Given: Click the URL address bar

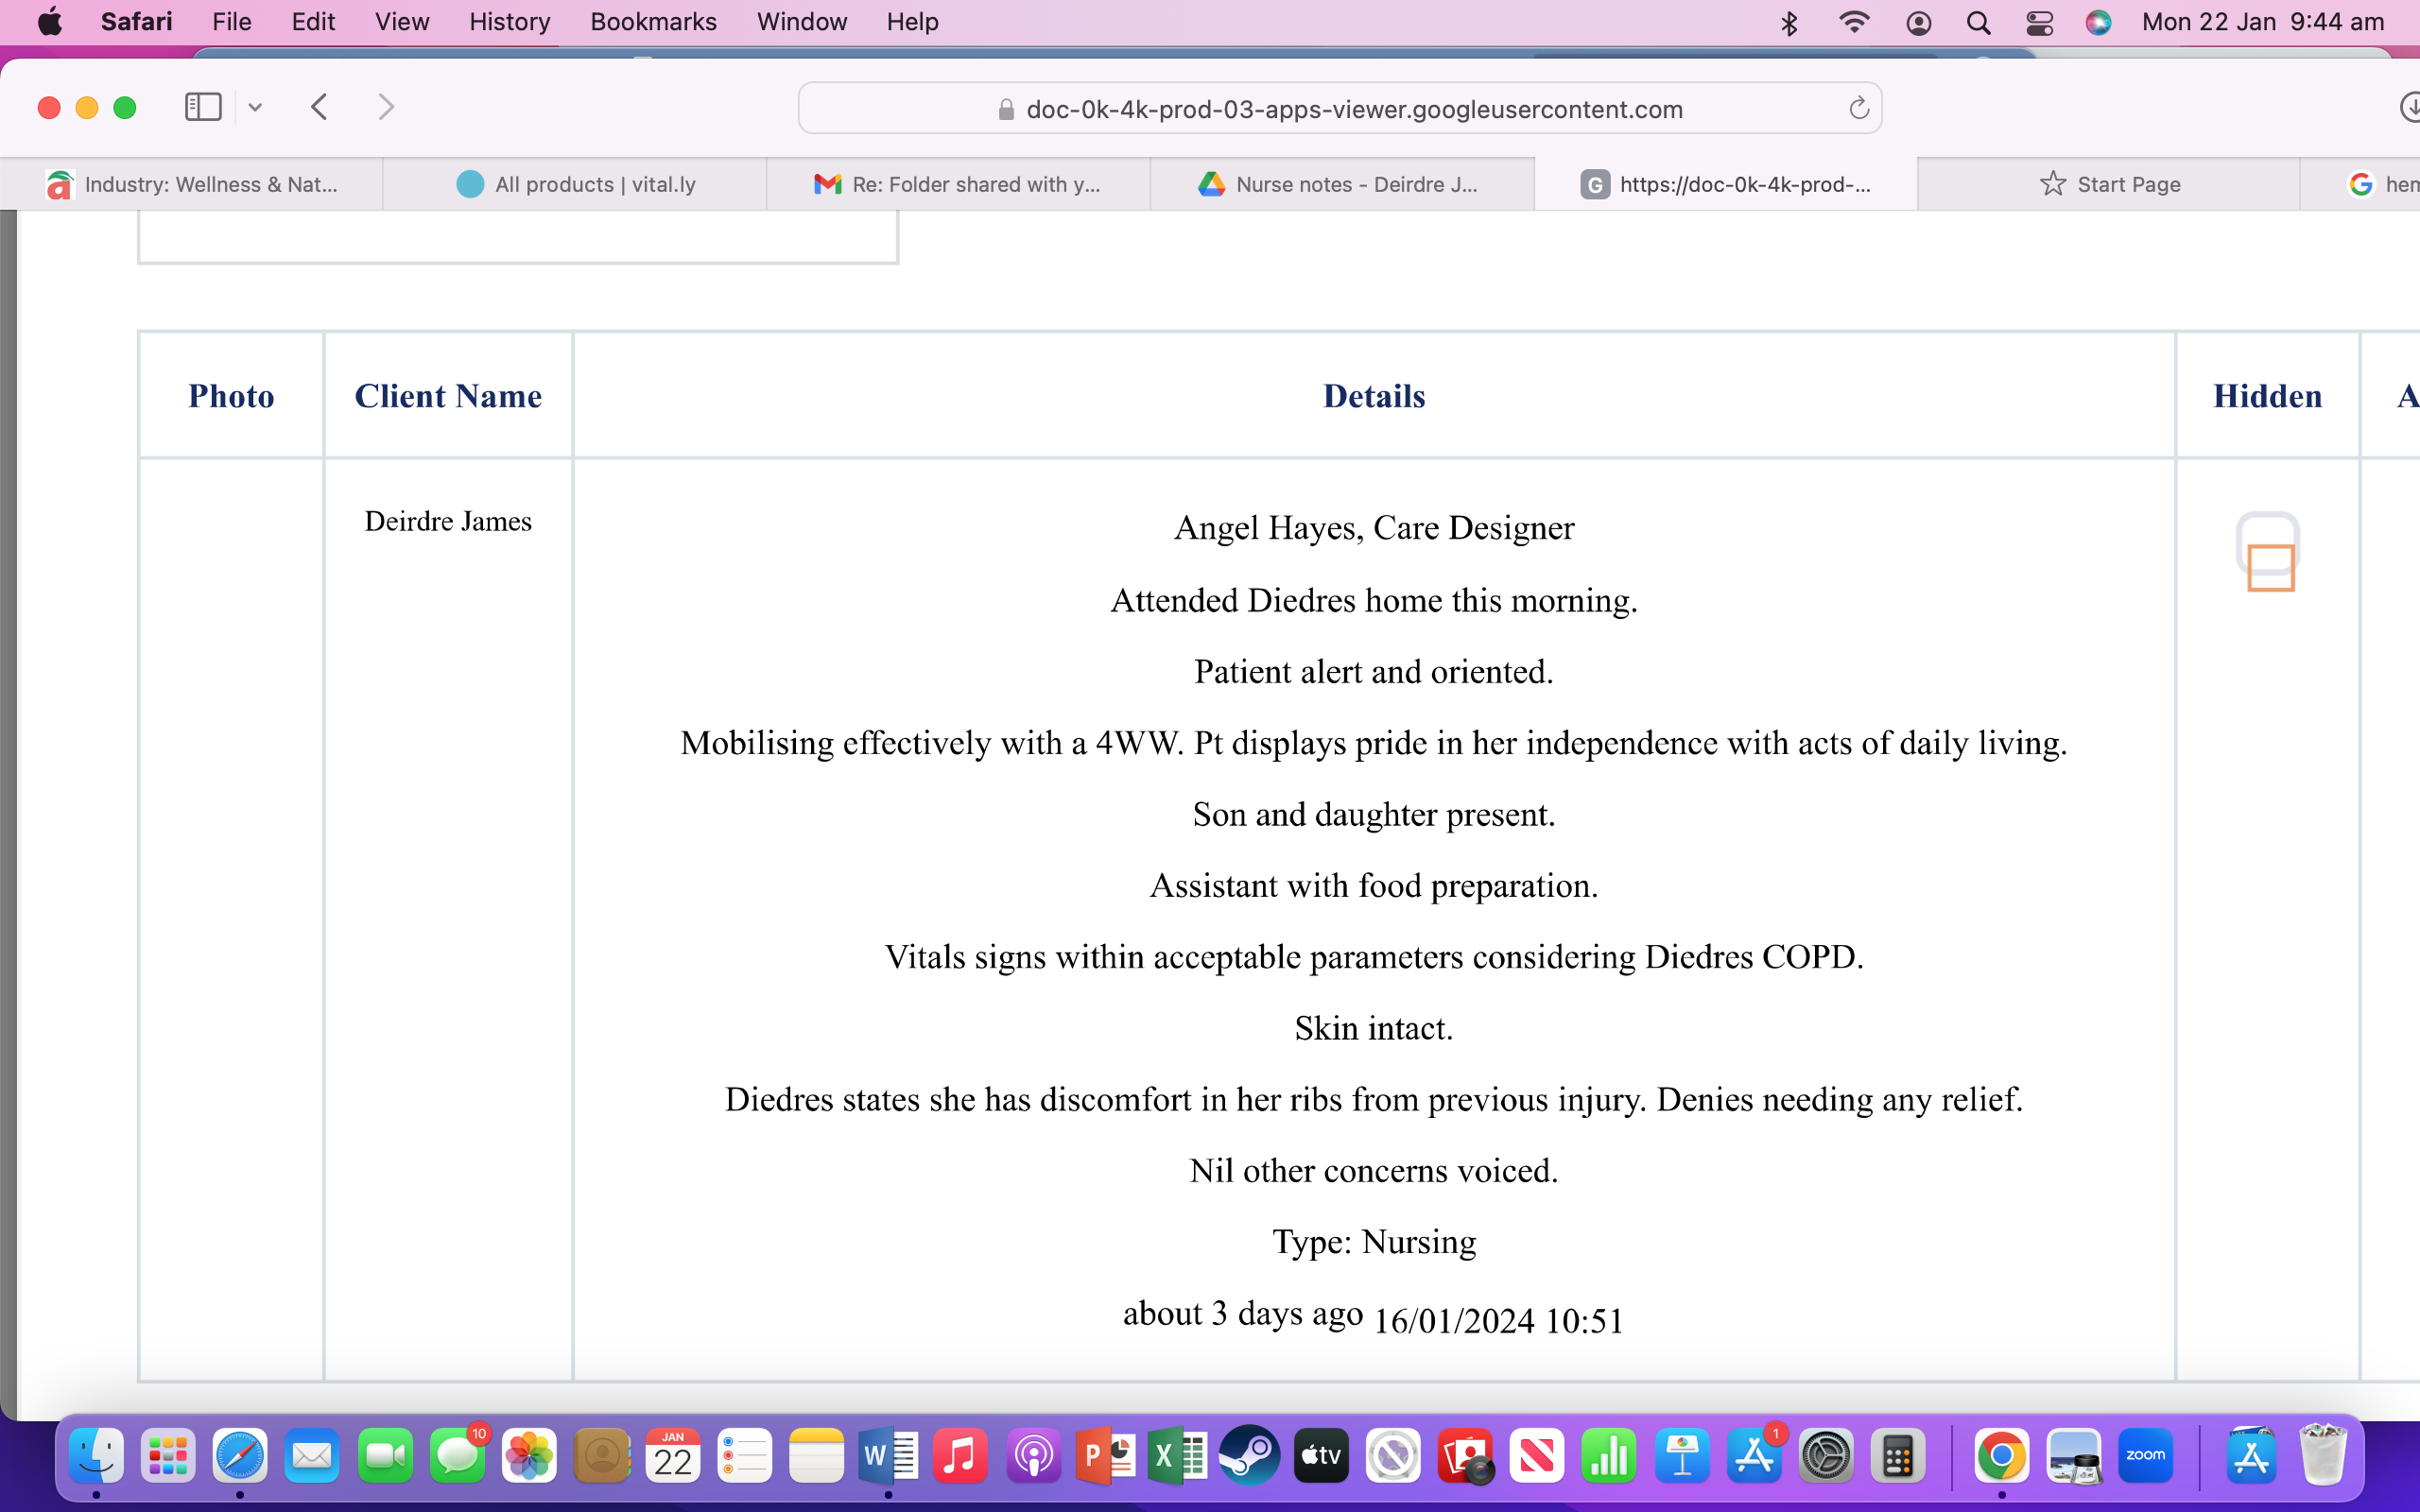Looking at the screenshot, I should point(1340,109).
